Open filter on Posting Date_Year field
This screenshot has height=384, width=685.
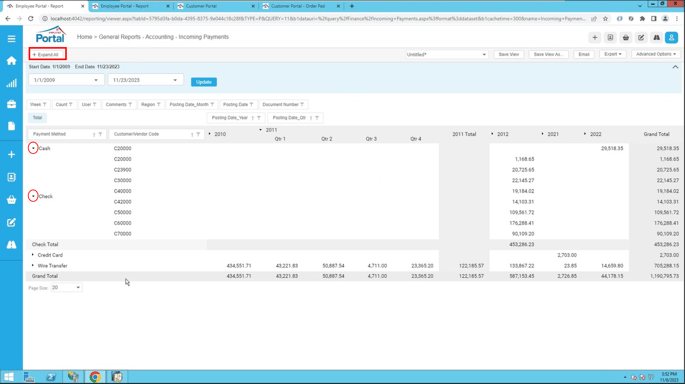click(259, 118)
